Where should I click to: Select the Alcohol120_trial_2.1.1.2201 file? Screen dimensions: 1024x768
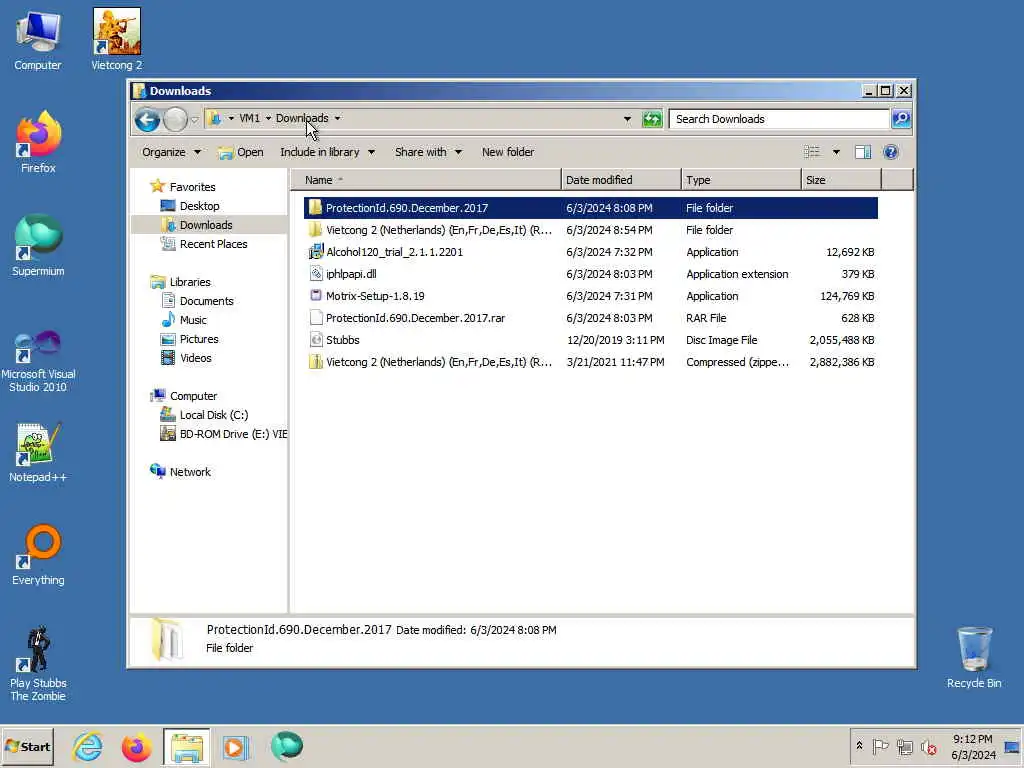pos(590,252)
